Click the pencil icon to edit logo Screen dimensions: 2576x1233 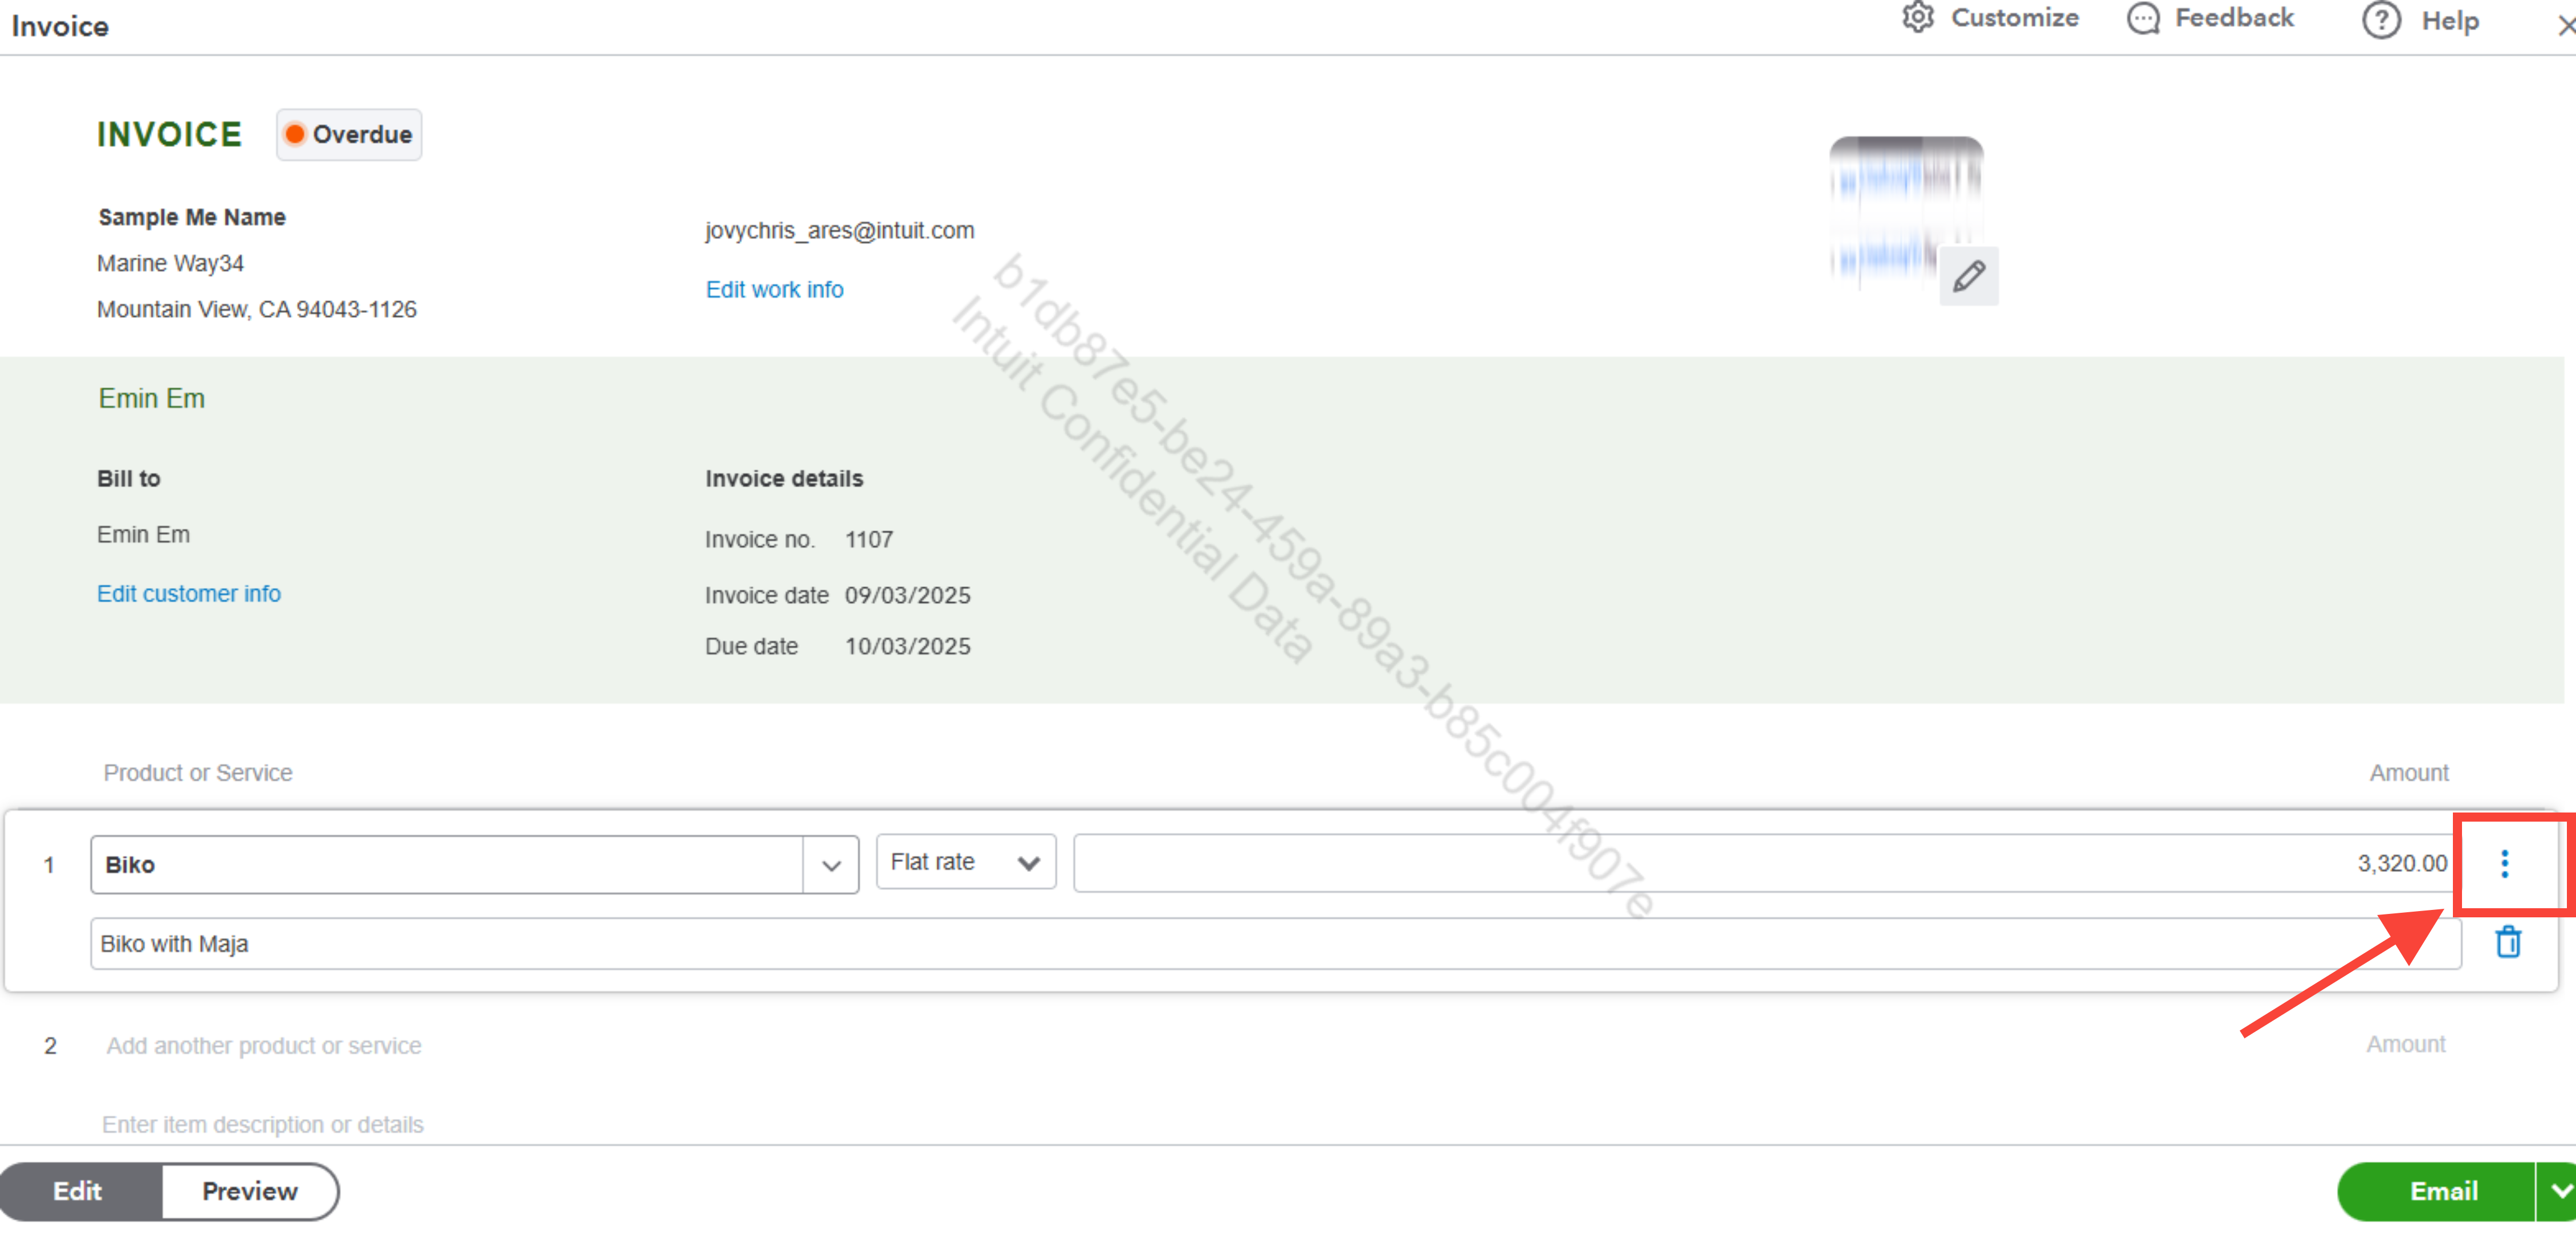tap(1968, 276)
